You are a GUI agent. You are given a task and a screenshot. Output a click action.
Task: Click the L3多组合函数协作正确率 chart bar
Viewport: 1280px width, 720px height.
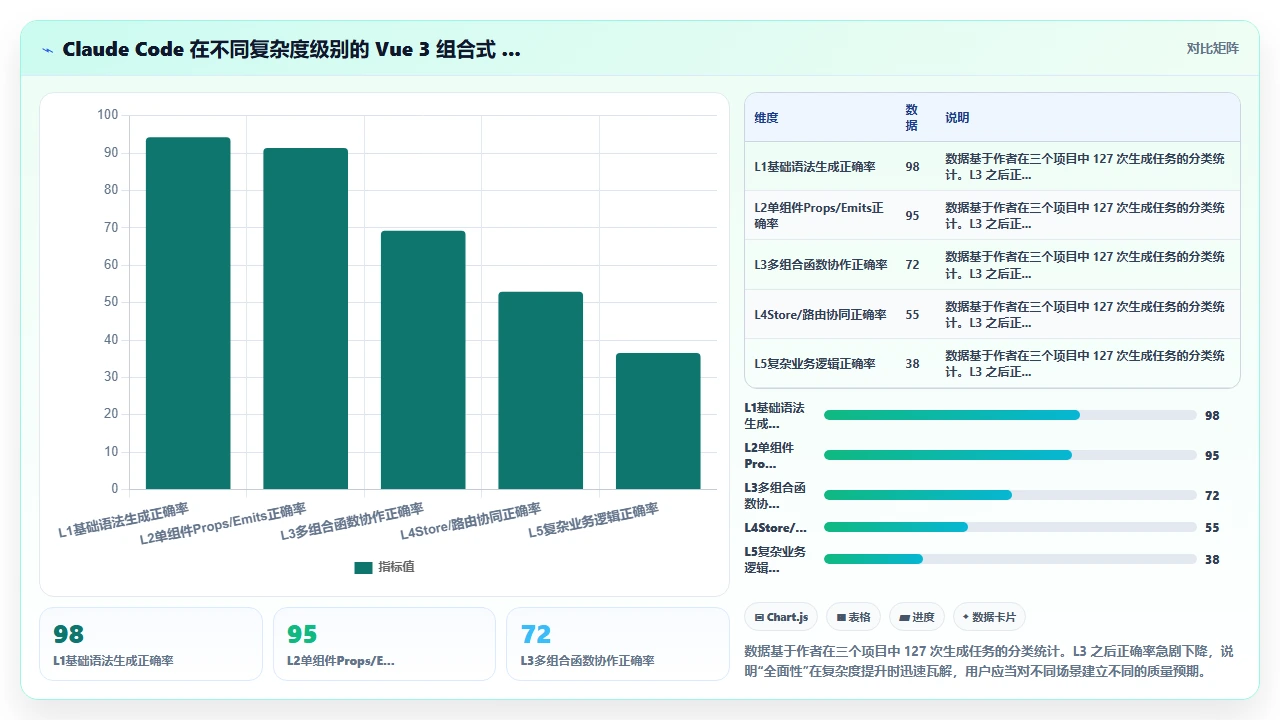click(x=423, y=360)
